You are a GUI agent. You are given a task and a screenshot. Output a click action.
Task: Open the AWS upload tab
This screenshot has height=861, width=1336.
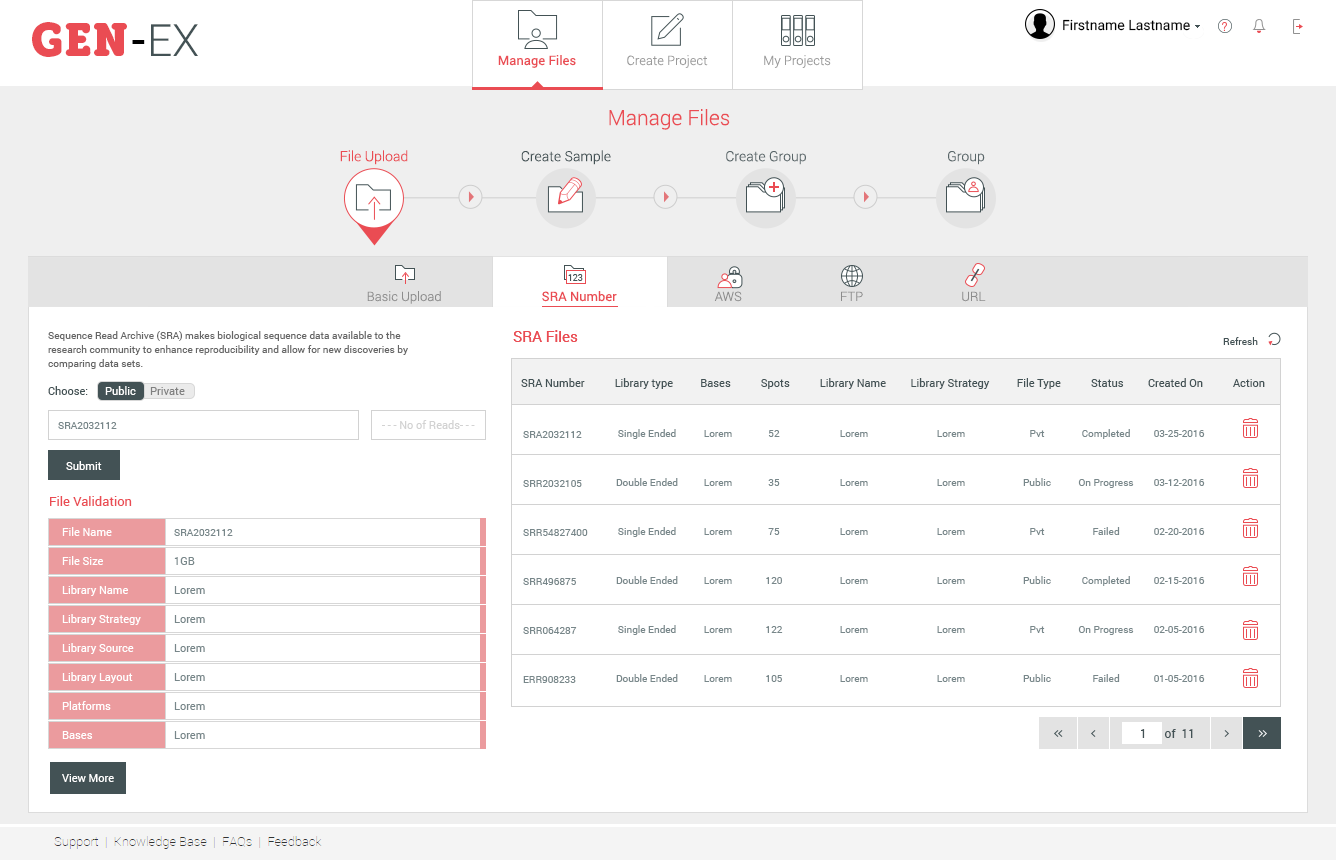(x=728, y=284)
